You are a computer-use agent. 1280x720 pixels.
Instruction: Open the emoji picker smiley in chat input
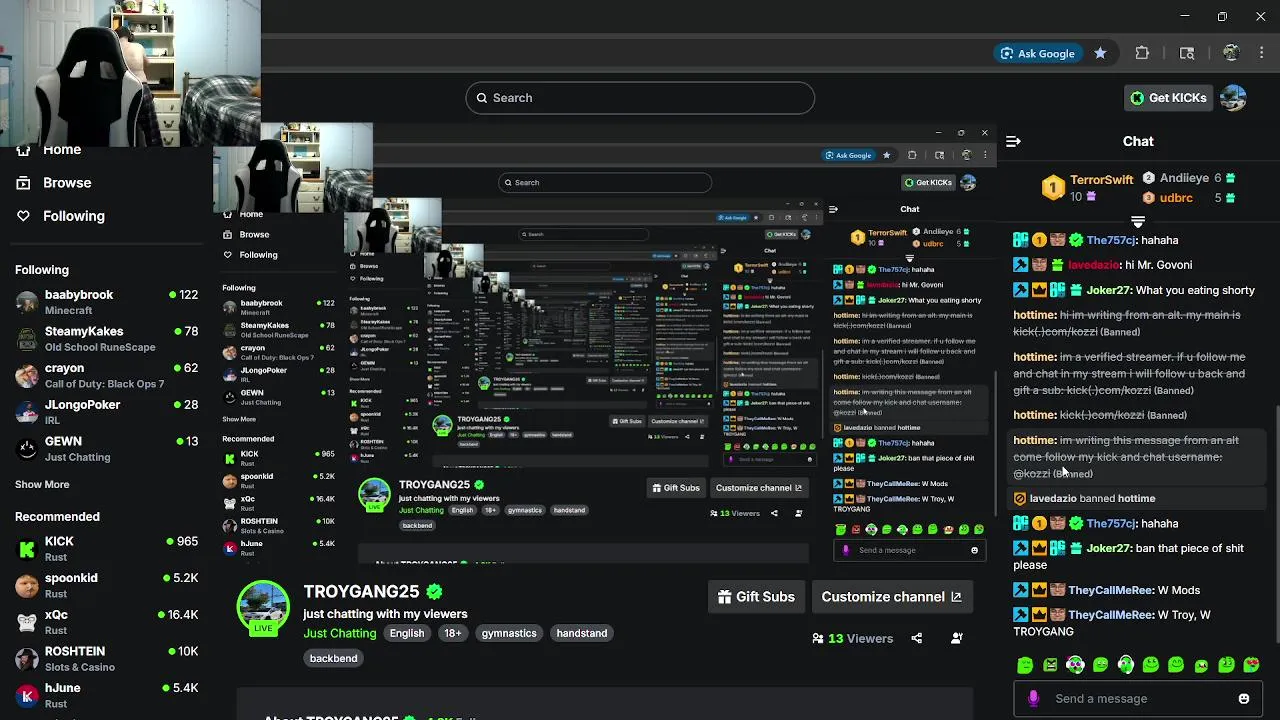[x=1244, y=699]
